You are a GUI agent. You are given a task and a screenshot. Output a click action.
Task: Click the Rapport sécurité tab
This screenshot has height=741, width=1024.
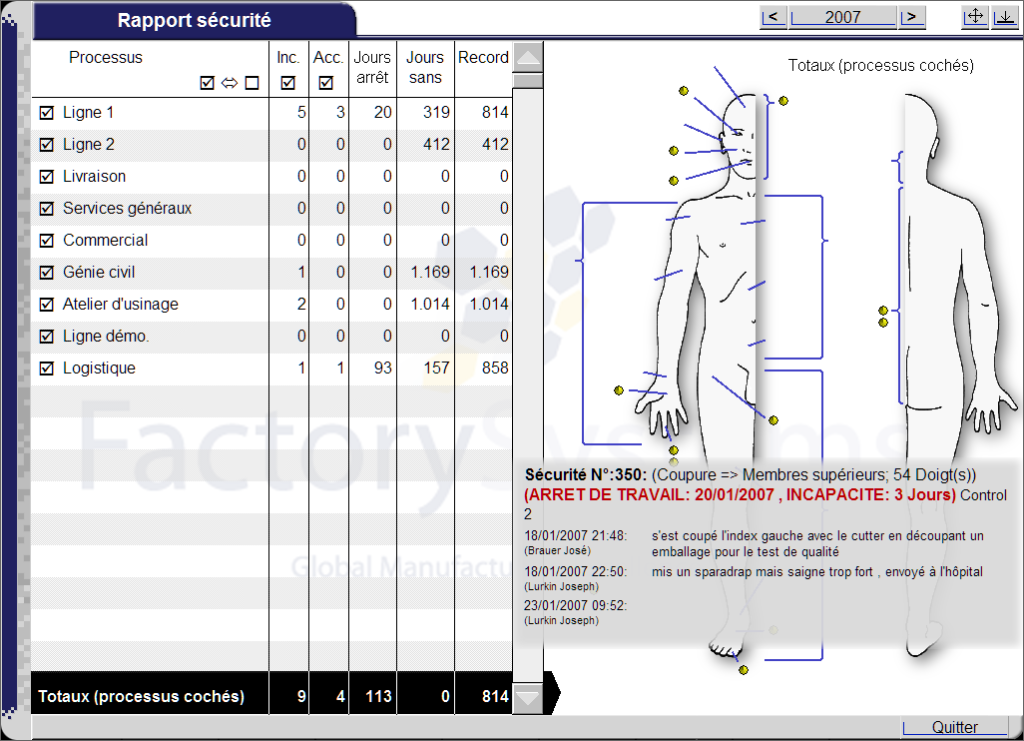click(x=194, y=20)
